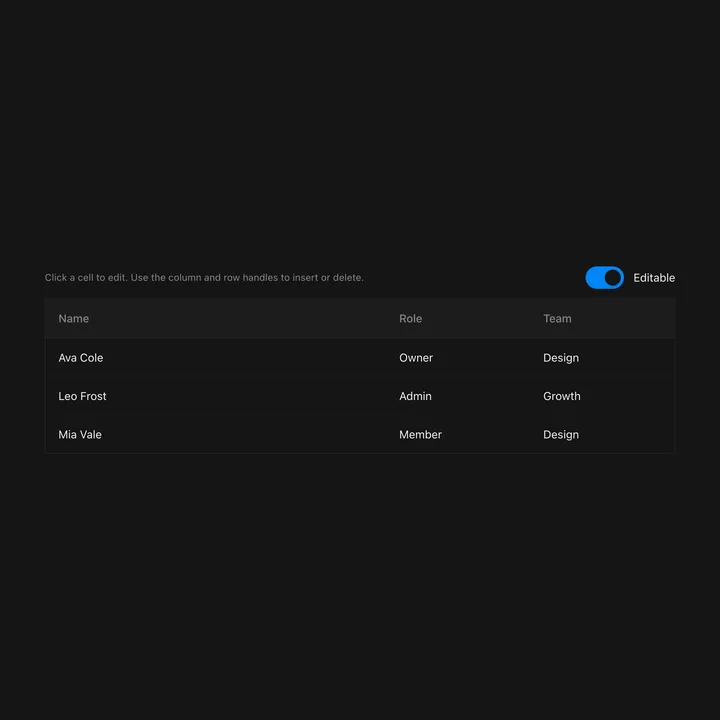Image resolution: width=720 pixels, height=720 pixels.
Task: Select the Team column header
Action: tap(602, 319)
